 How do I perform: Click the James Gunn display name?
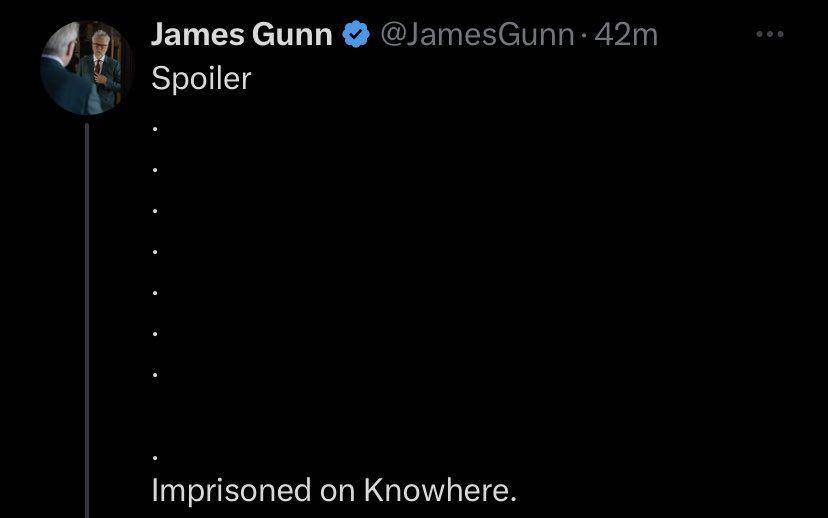point(241,34)
